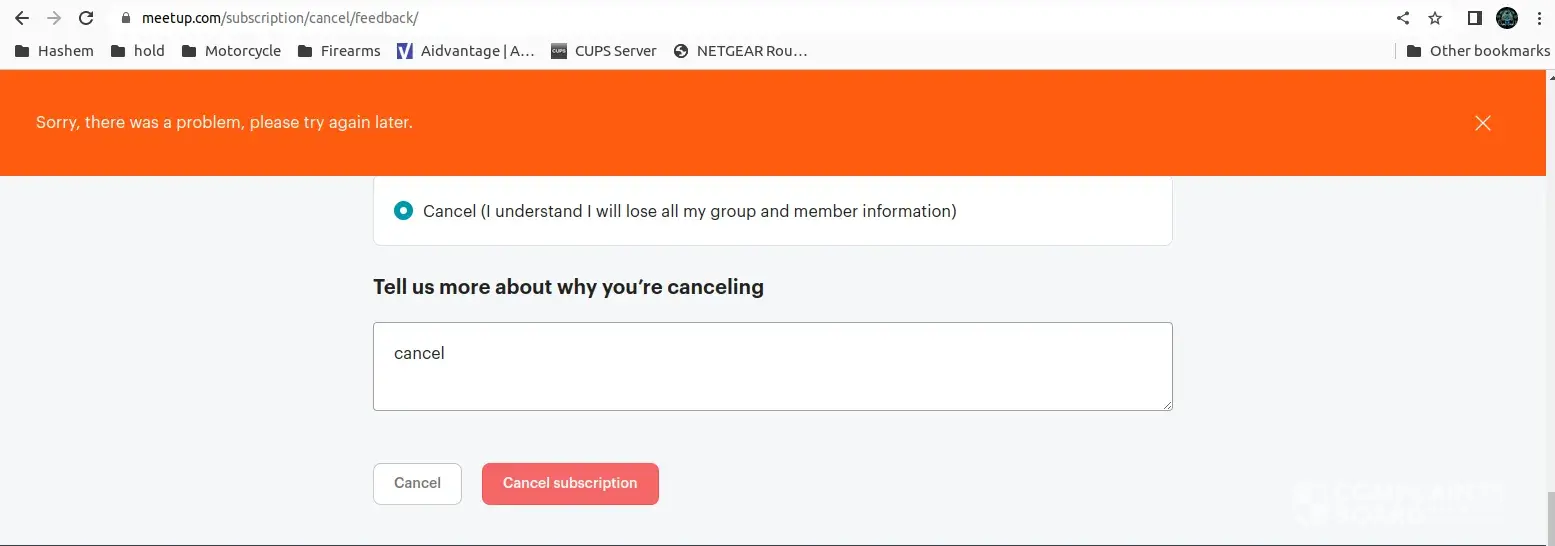1555x546 pixels.
Task: Click the white Cancel button
Action: (417, 483)
